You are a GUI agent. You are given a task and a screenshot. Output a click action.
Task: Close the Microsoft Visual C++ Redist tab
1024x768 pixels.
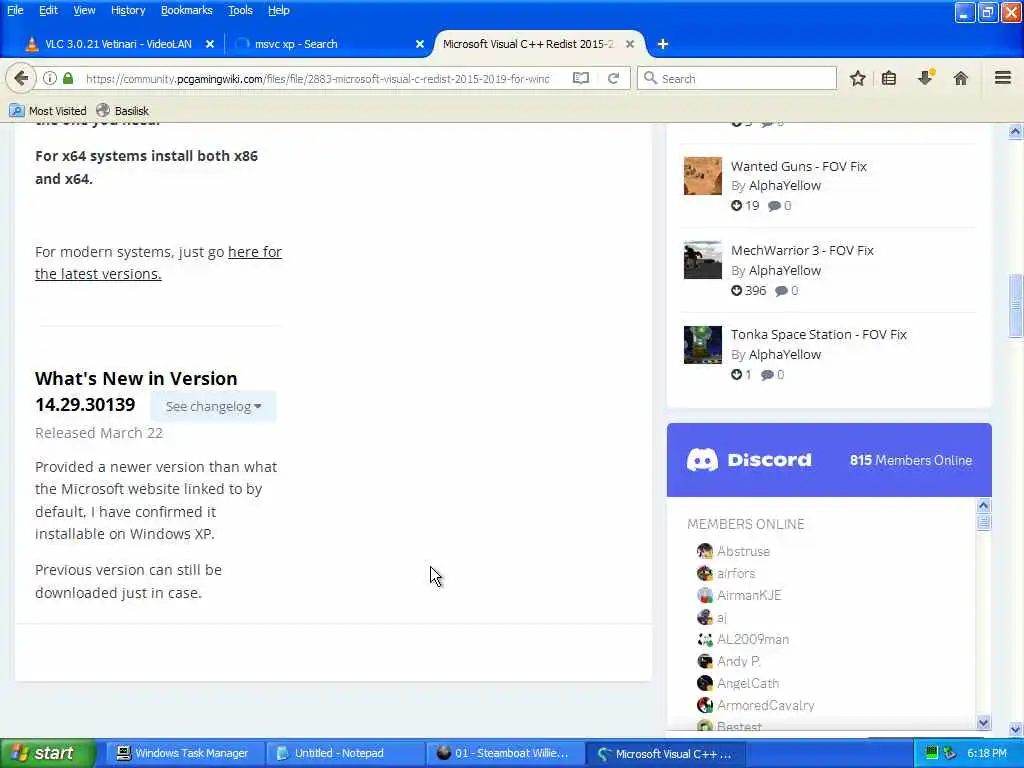pyautogui.click(x=630, y=44)
